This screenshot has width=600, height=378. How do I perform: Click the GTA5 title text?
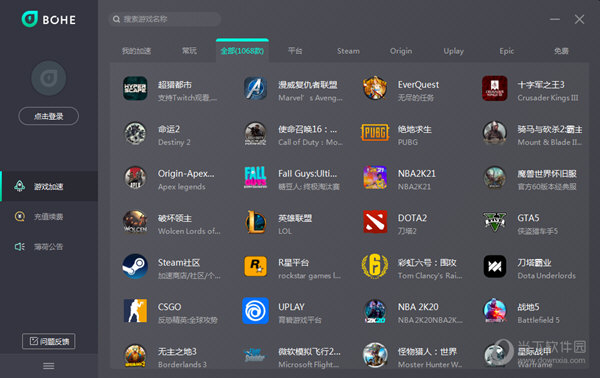click(x=528, y=218)
